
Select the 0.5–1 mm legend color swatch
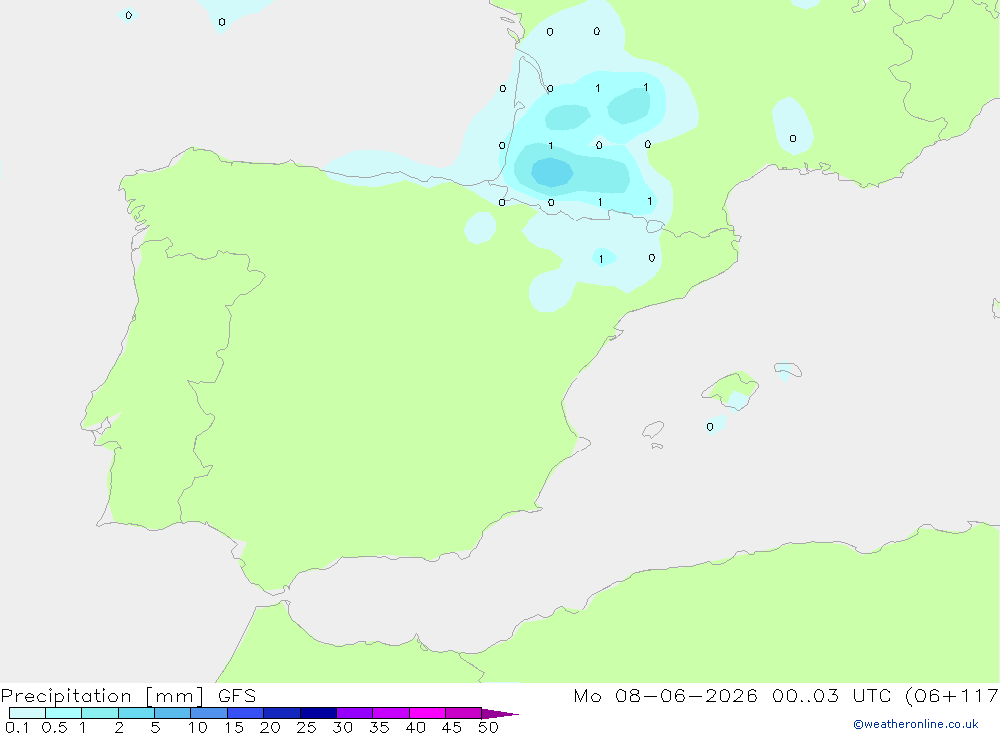(63, 713)
